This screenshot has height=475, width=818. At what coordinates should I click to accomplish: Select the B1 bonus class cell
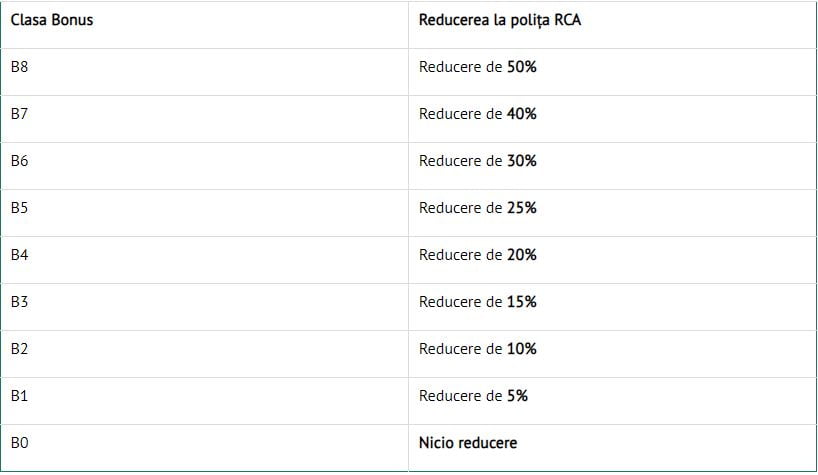20,396
